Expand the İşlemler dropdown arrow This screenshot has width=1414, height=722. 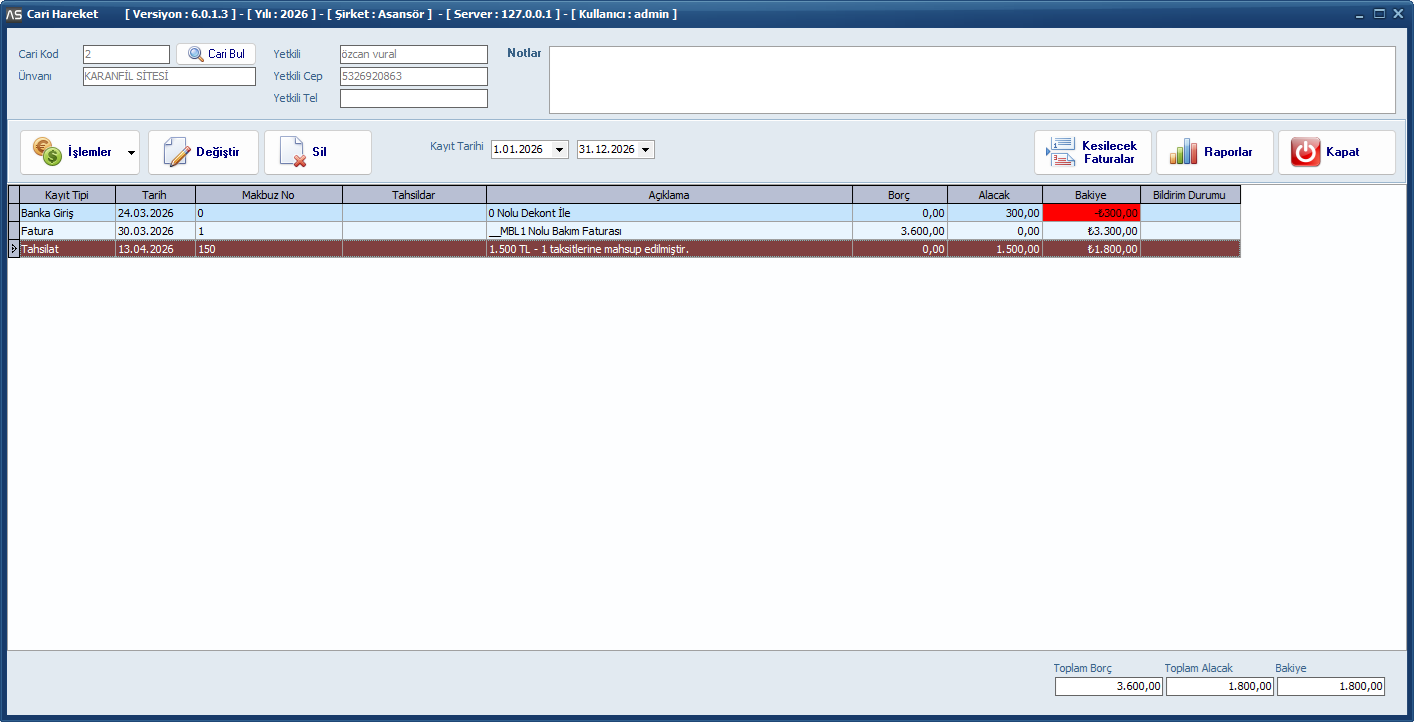point(131,153)
